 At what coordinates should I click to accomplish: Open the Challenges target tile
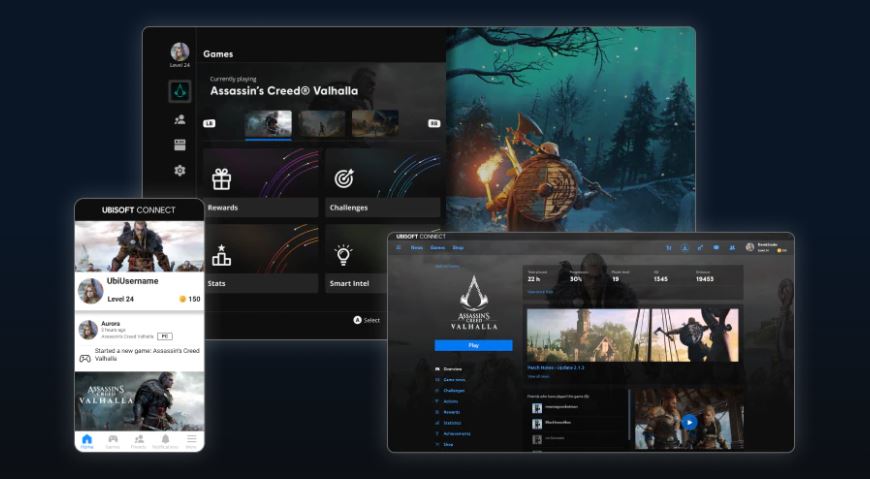pyautogui.click(x=383, y=183)
